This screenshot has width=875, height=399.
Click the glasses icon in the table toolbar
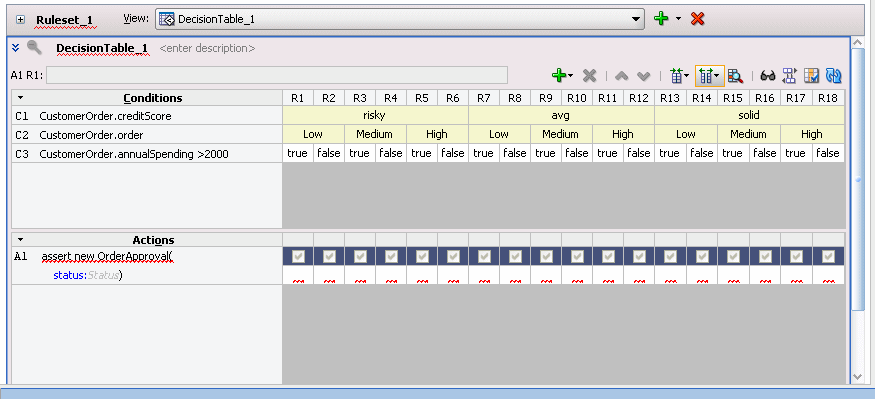point(768,76)
